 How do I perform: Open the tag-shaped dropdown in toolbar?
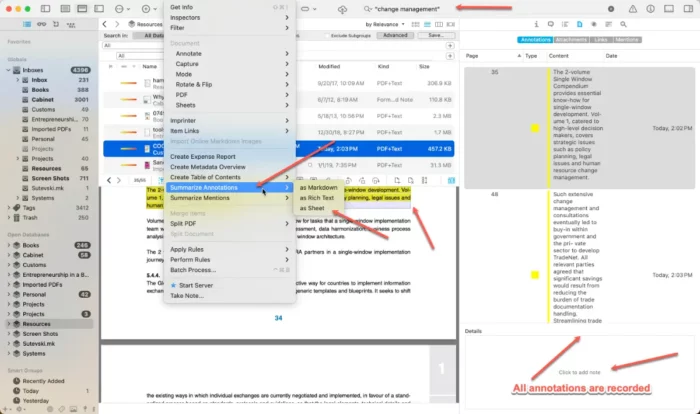308,9
